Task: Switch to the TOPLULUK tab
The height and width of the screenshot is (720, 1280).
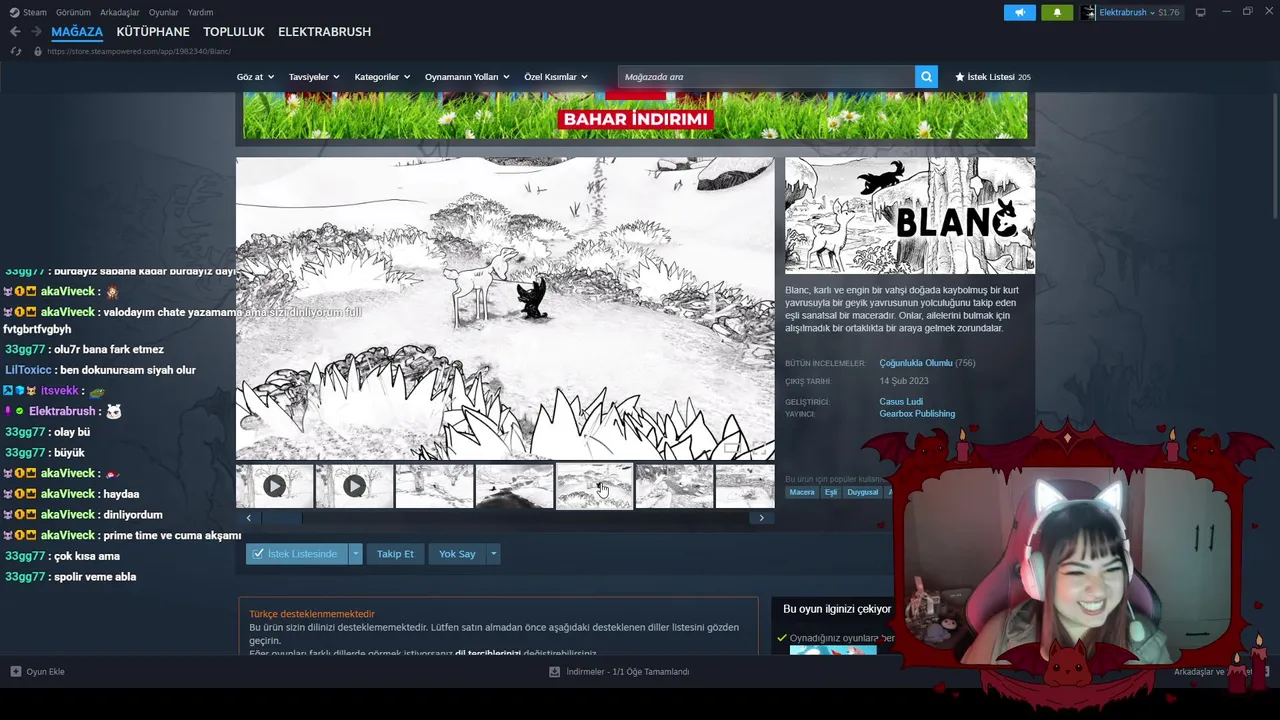Action: [234, 32]
